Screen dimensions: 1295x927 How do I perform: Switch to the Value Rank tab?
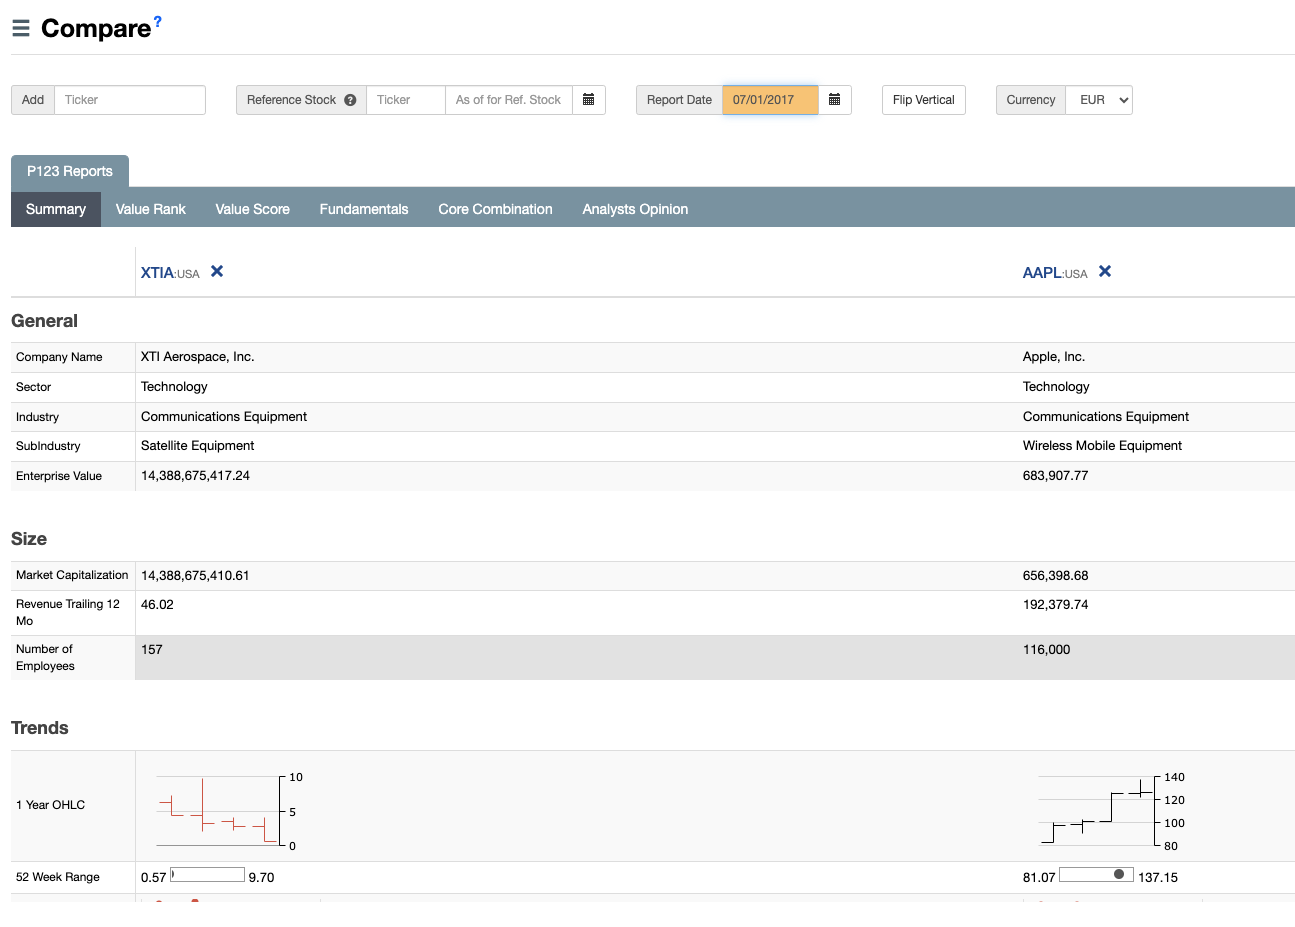(151, 209)
